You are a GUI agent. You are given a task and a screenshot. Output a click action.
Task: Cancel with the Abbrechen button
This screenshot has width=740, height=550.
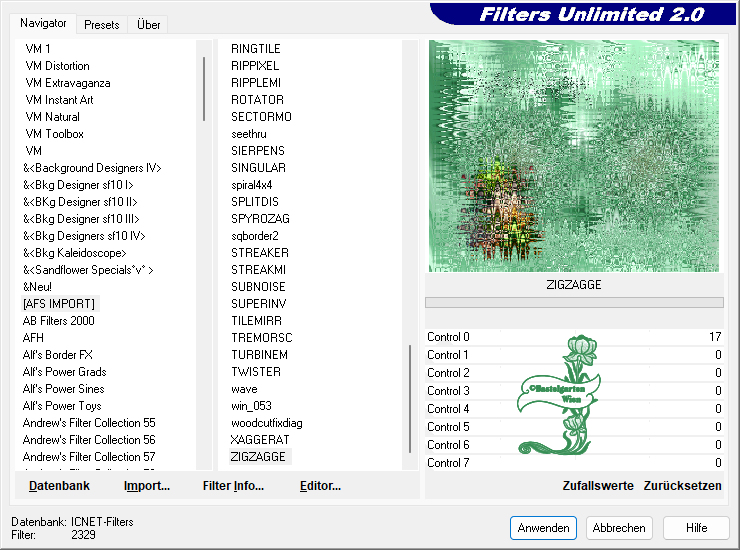coord(619,528)
